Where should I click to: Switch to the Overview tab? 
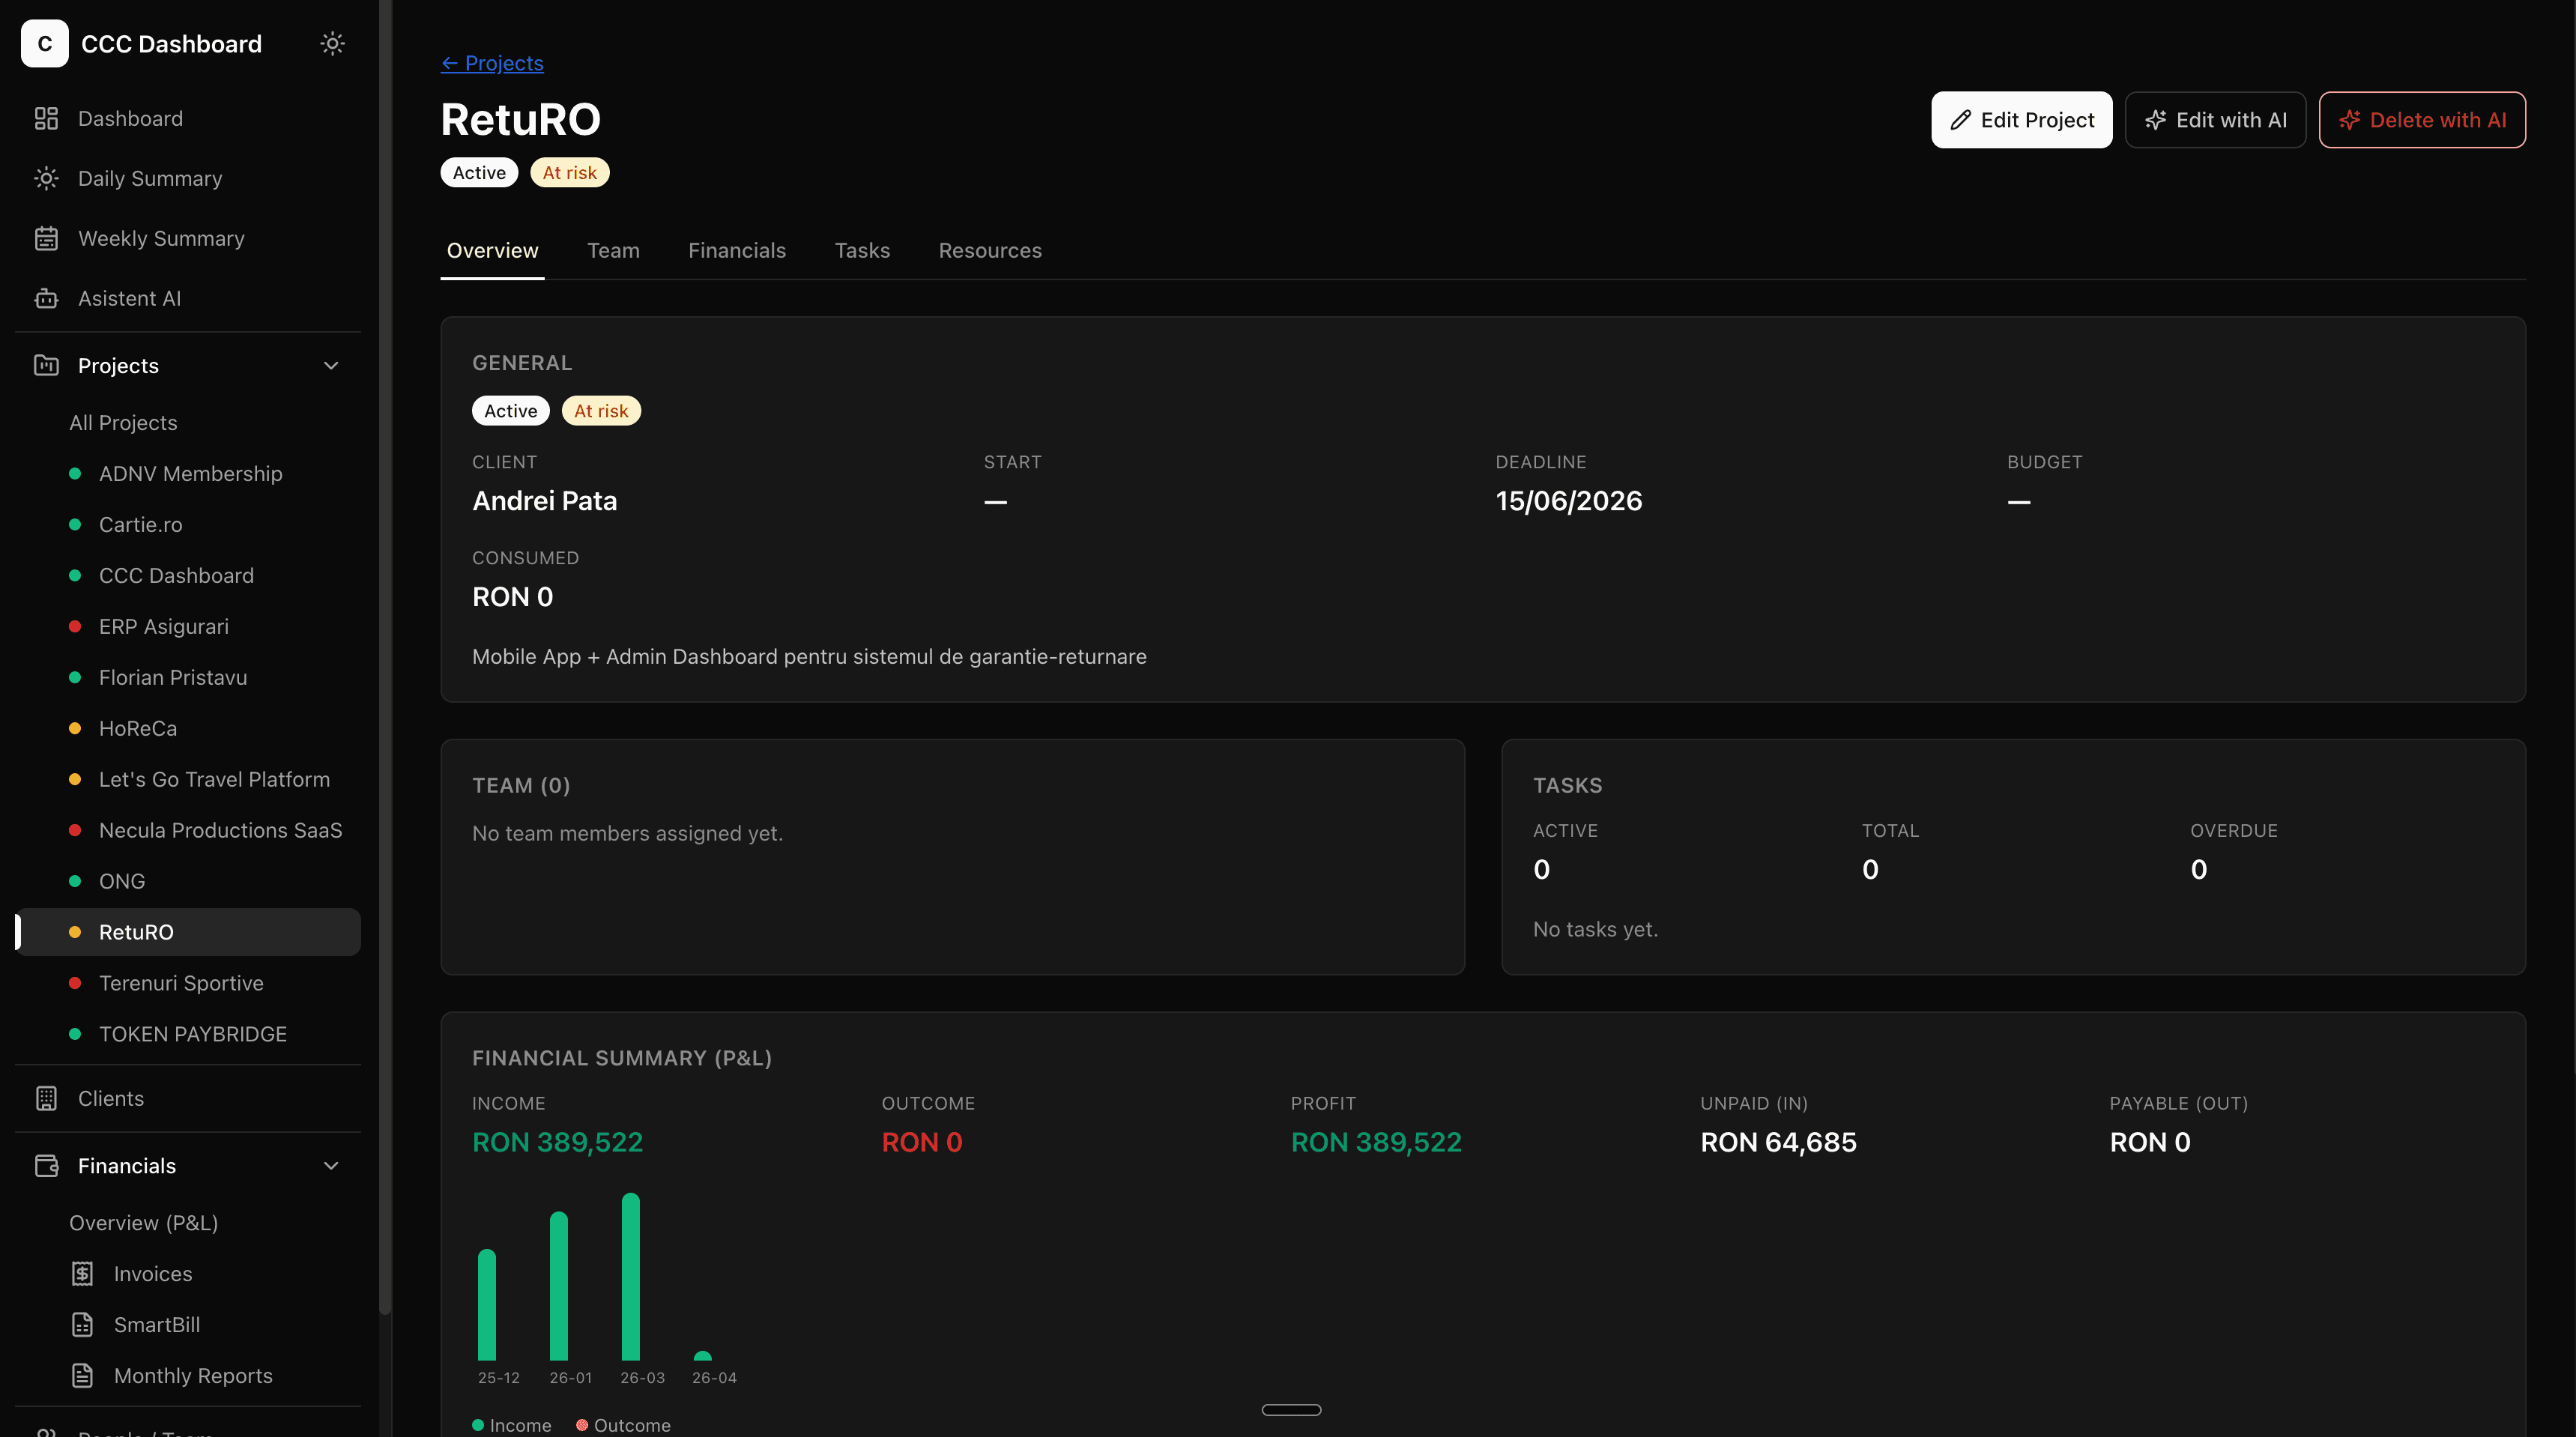492,250
